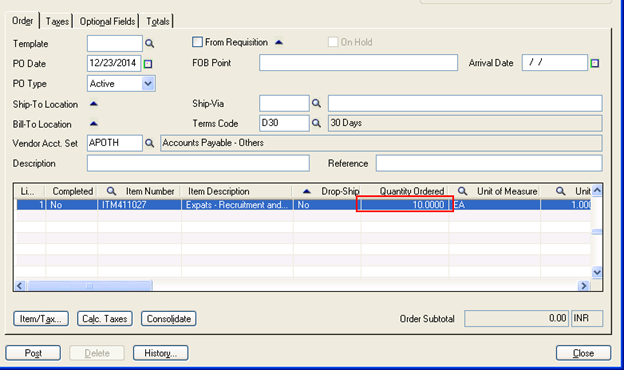
Task: Expand the PO Type dropdown
Action: pyautogui.click(x=148, y=84)
